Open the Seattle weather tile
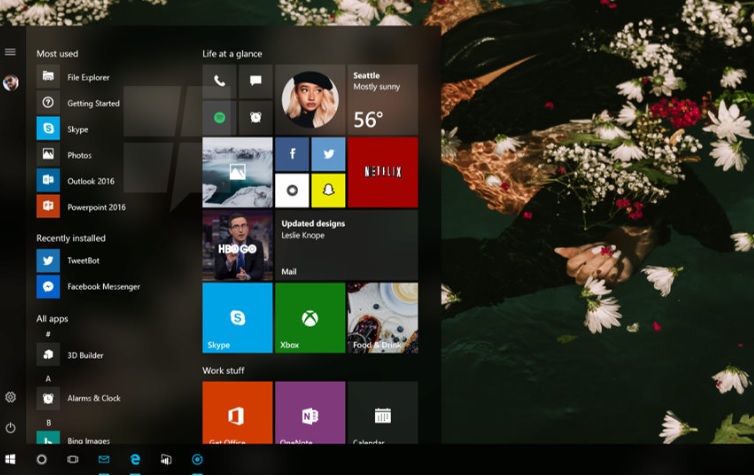 pos(382,99)
